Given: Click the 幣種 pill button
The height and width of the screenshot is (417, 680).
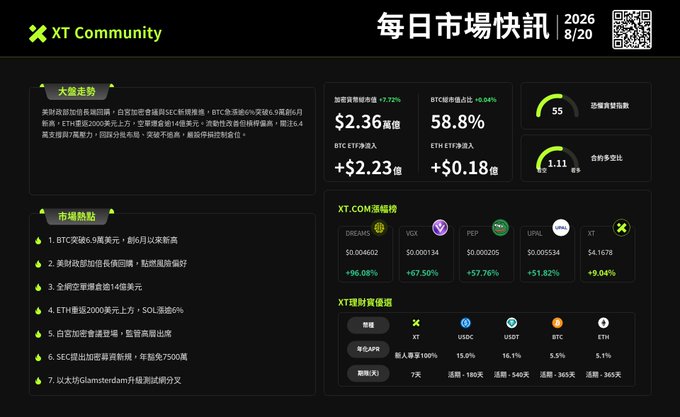Looking at the screenshot, I should (368, 325).
